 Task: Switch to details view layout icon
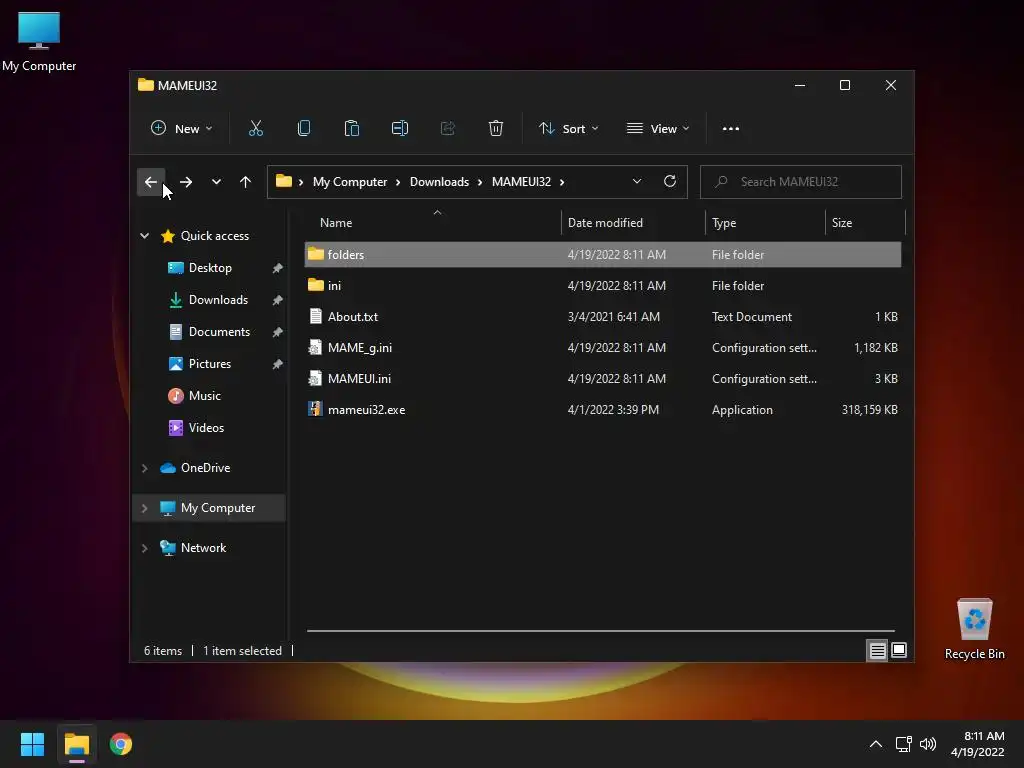coord(877,650)
